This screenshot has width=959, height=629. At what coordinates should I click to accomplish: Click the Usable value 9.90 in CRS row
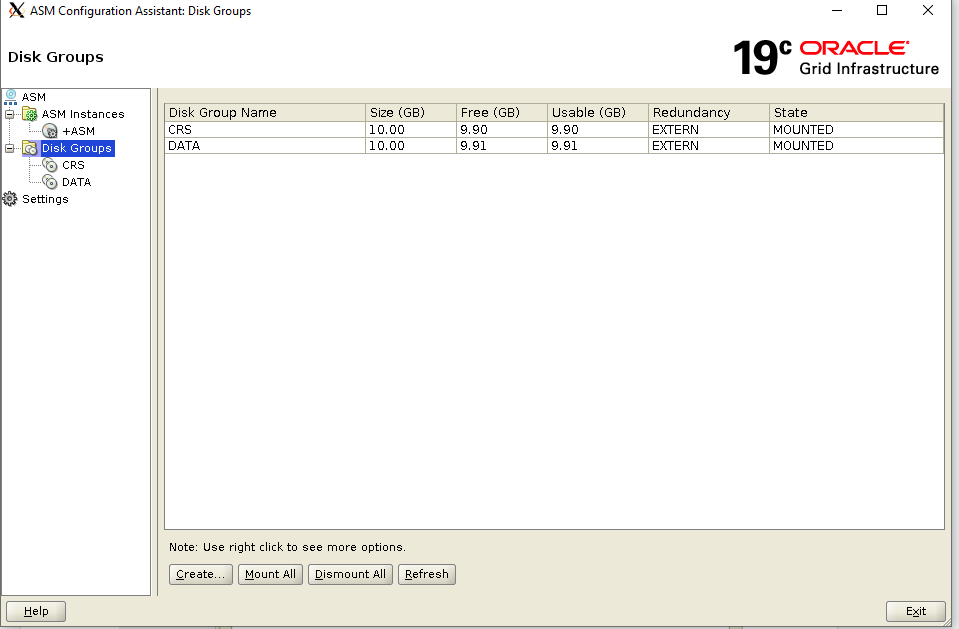click(x=598, y=130)
